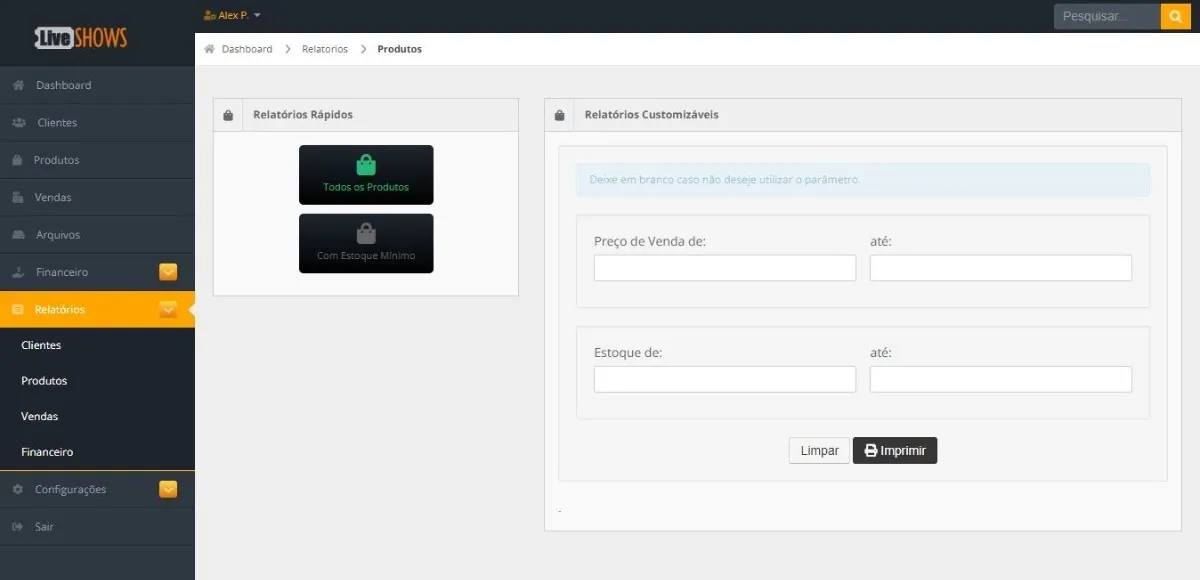Click the orange search magnifier button
1200x580 pixels.
click(1175, 16)
